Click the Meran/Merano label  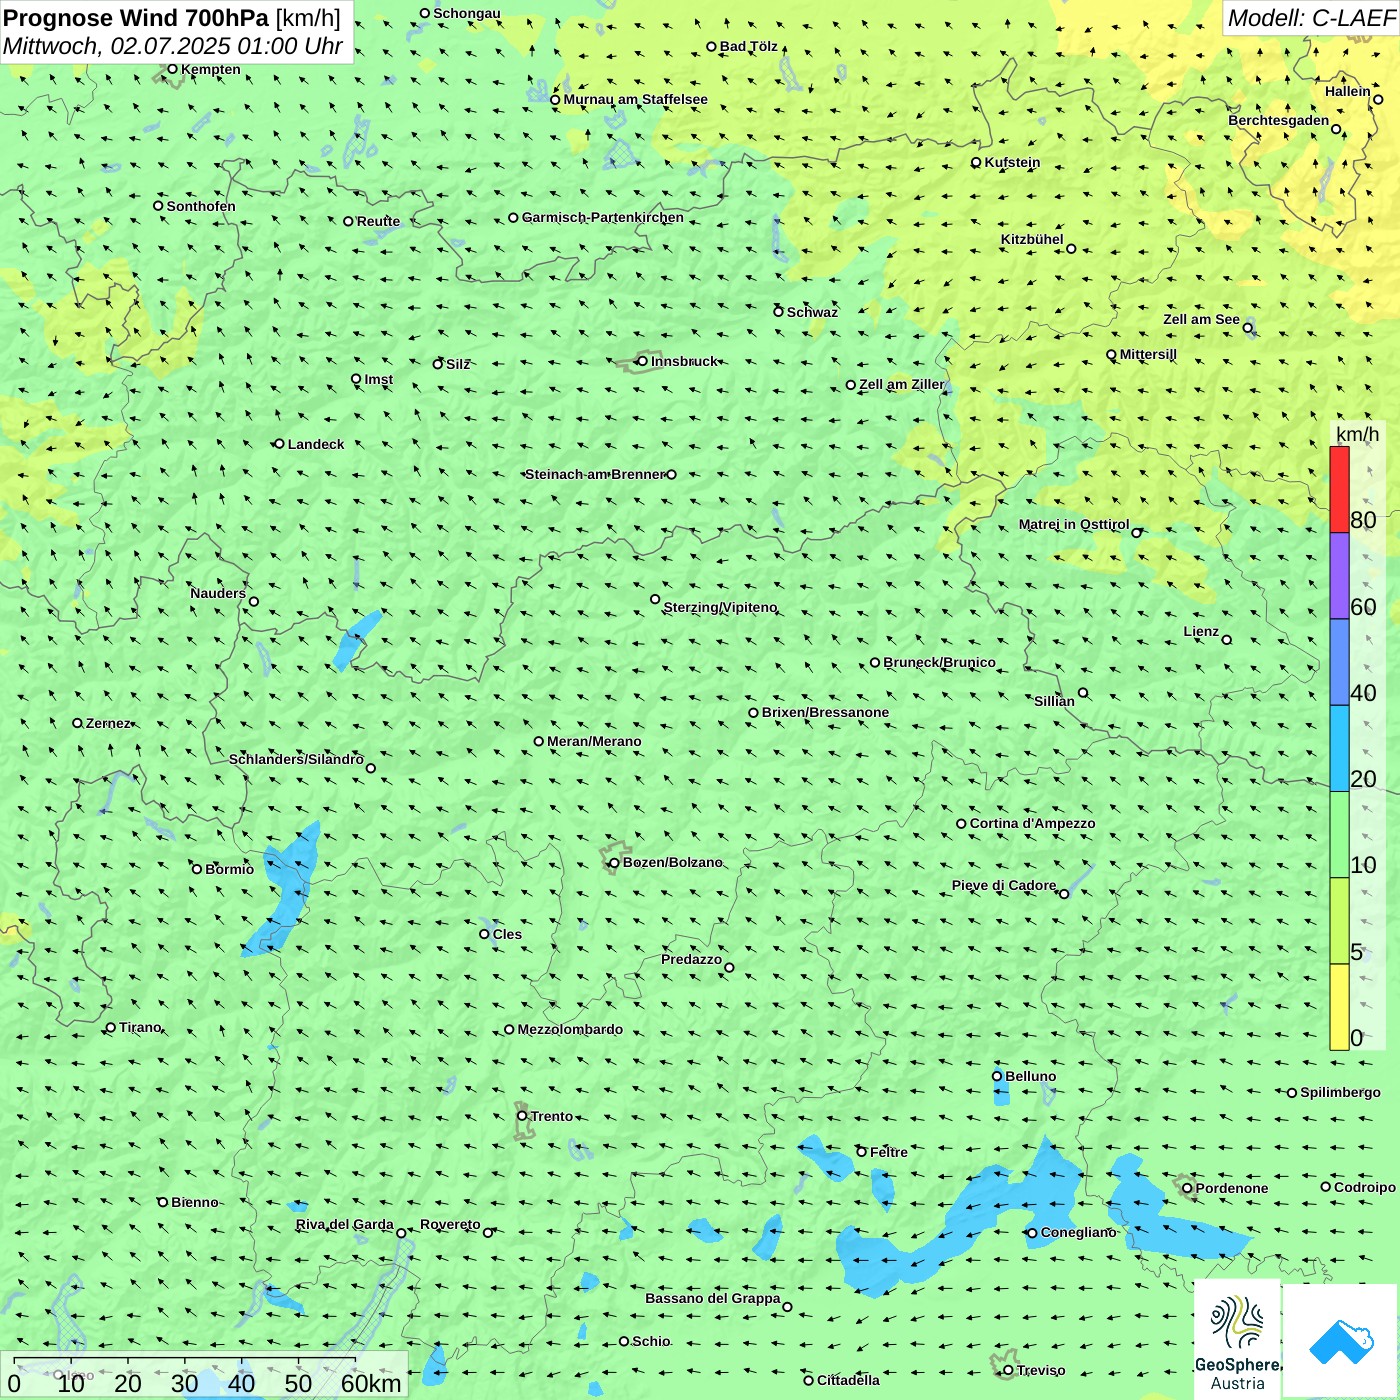[x=594, y=741]
